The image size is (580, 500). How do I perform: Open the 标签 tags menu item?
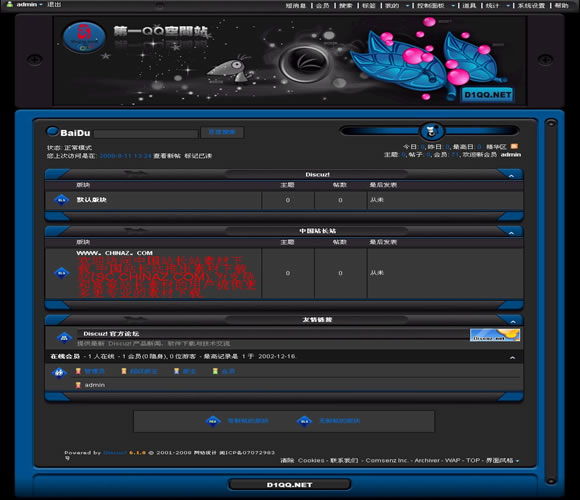[369, 6]
